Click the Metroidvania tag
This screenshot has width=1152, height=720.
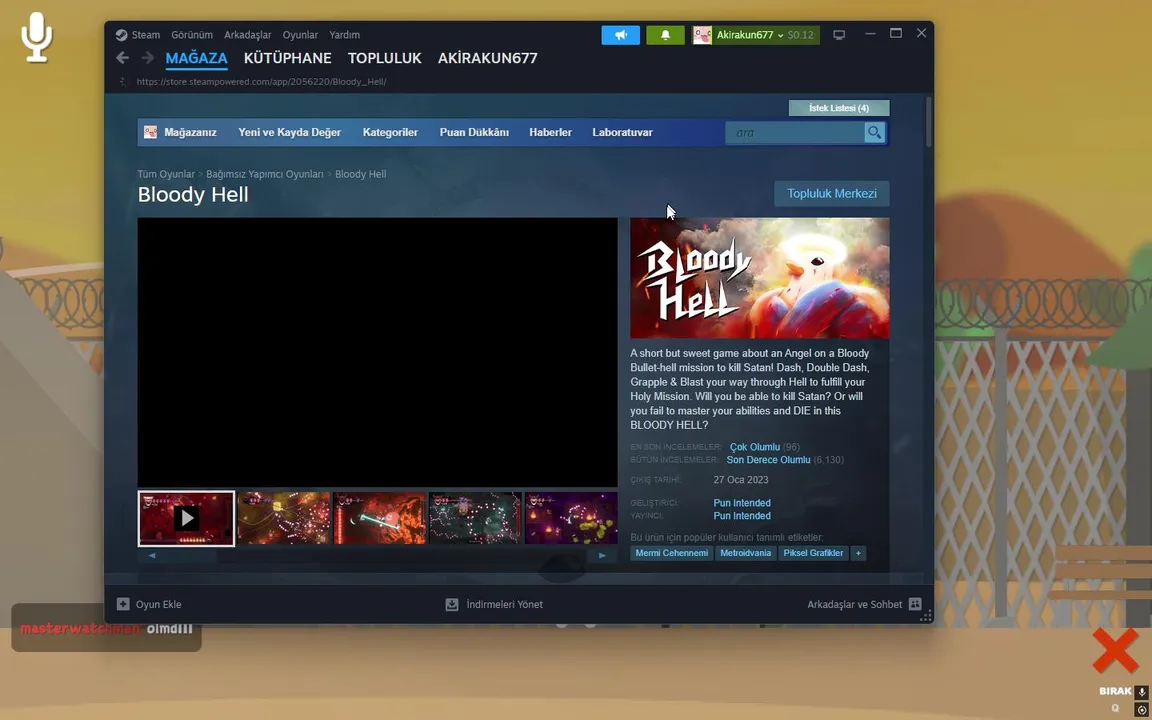[746, 553]
